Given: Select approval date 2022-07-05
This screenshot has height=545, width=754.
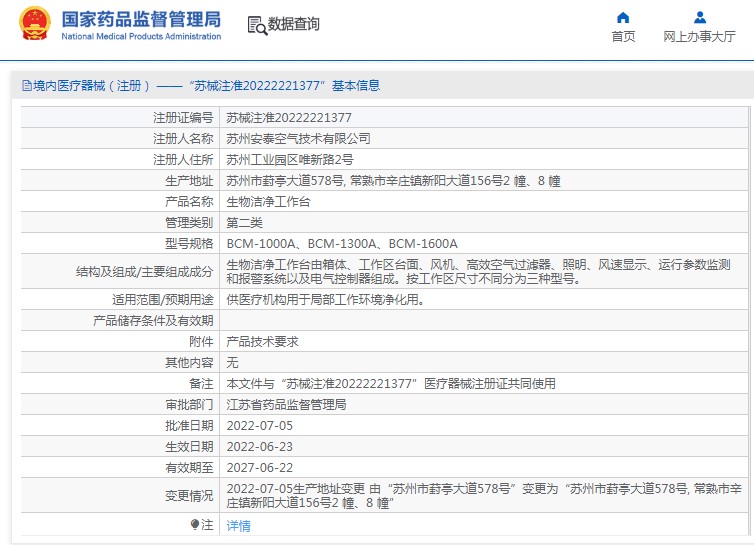Looking at the screenshot, I should (x=260, y=426).
